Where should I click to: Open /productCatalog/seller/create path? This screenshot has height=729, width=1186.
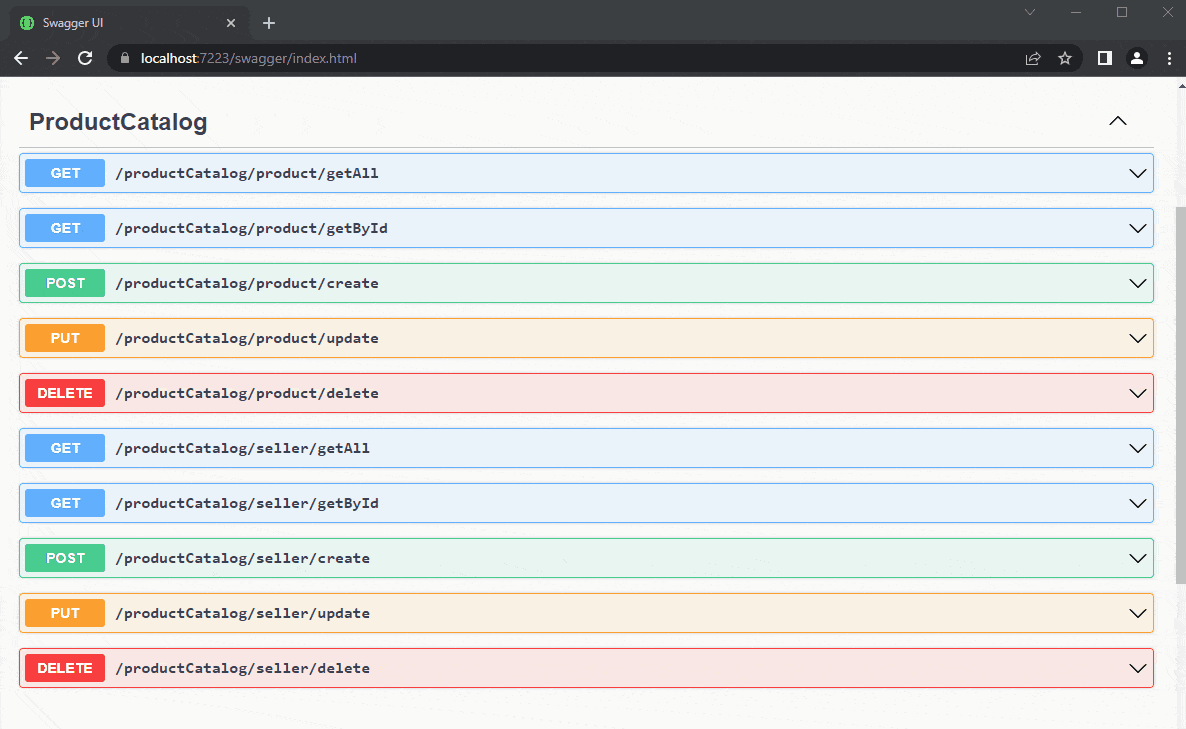coord(242,558)
